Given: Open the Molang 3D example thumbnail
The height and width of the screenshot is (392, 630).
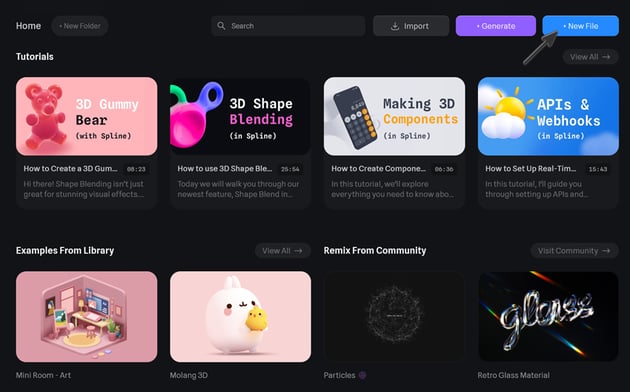Looking at the screenshot, I should pyautogui.click(x=240, y=317).
